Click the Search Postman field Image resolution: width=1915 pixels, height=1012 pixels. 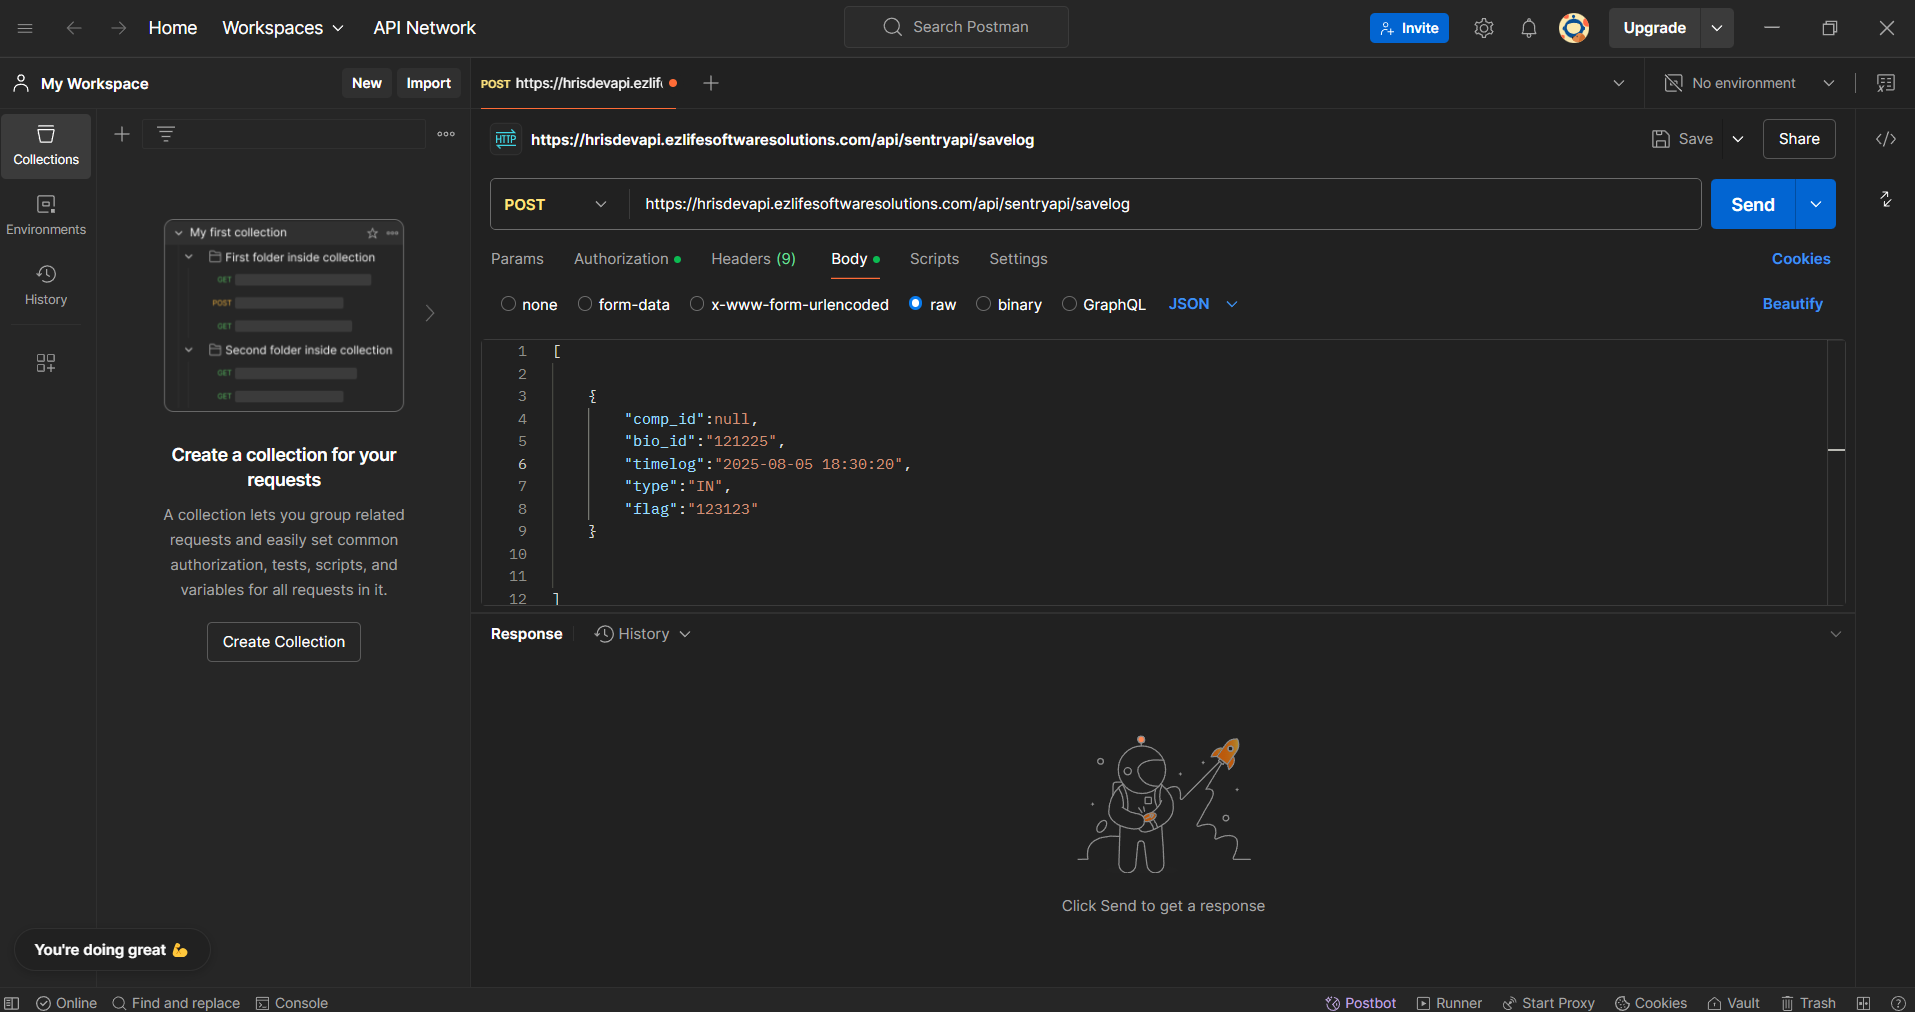tap(956, 27)
